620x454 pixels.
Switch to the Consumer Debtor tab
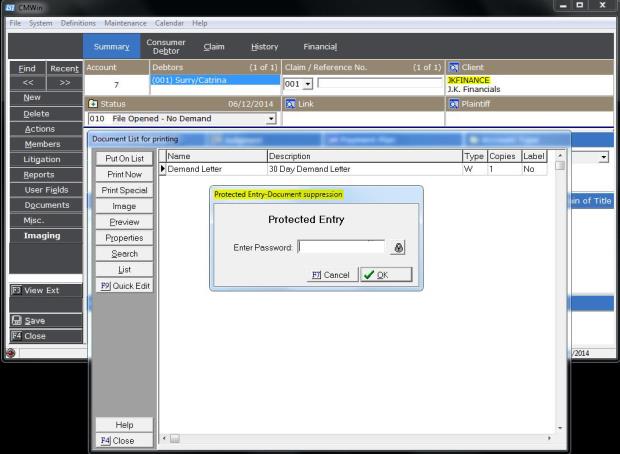pos(166,47)
